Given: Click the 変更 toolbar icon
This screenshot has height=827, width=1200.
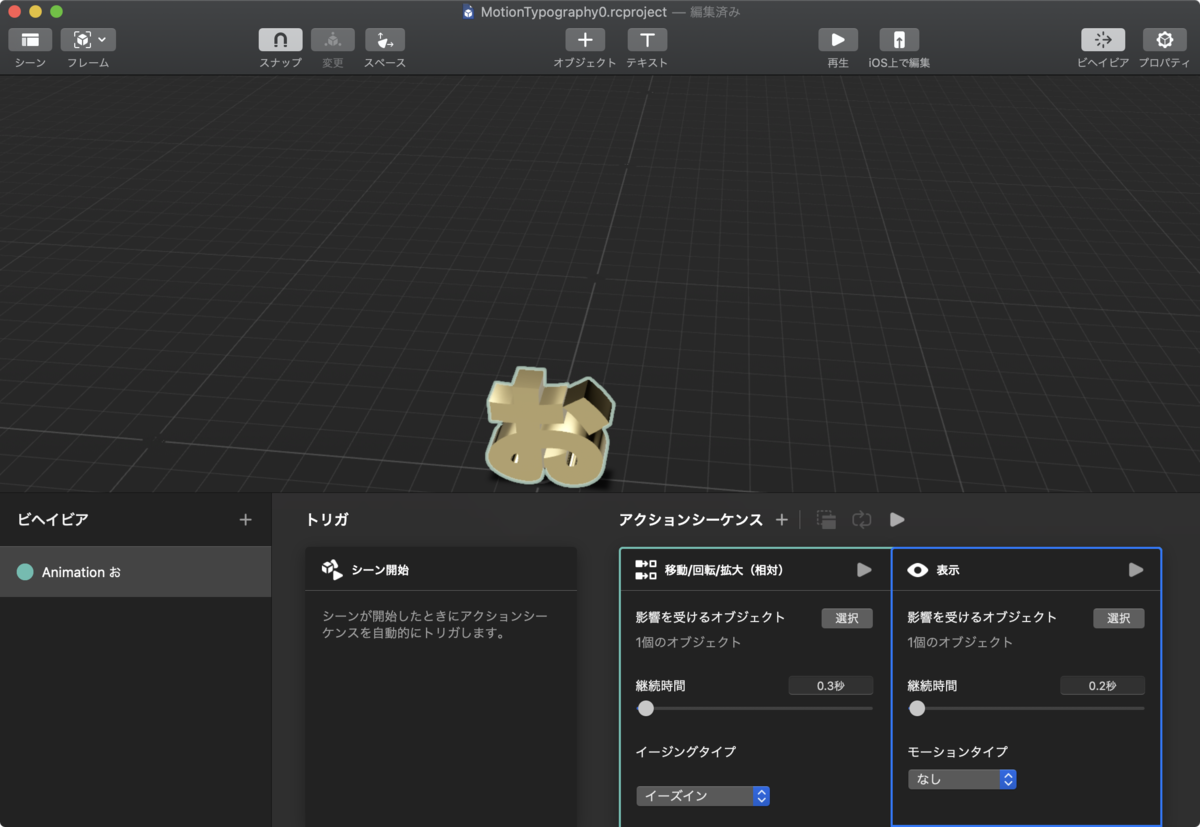Looking at the screenshot, I should pyautogui.click(x=333, y=40).
